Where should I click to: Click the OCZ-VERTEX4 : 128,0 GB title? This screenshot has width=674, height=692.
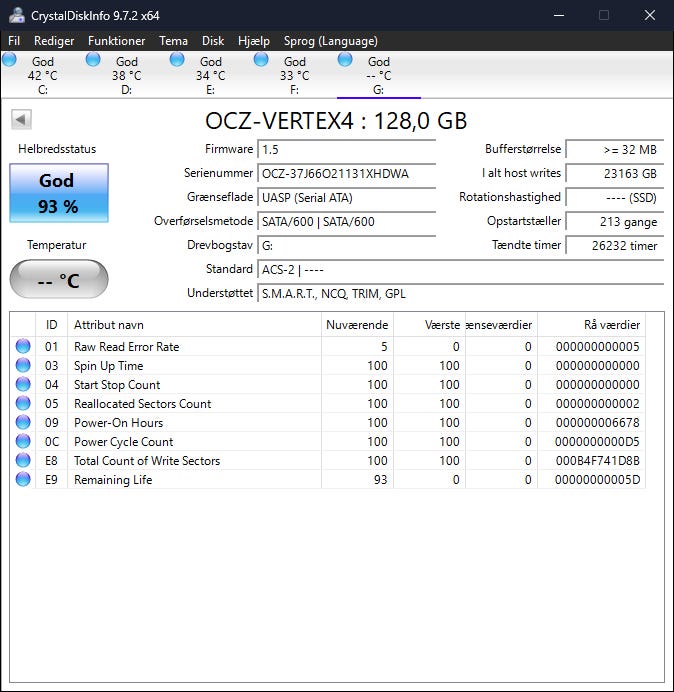click(336, 120)
